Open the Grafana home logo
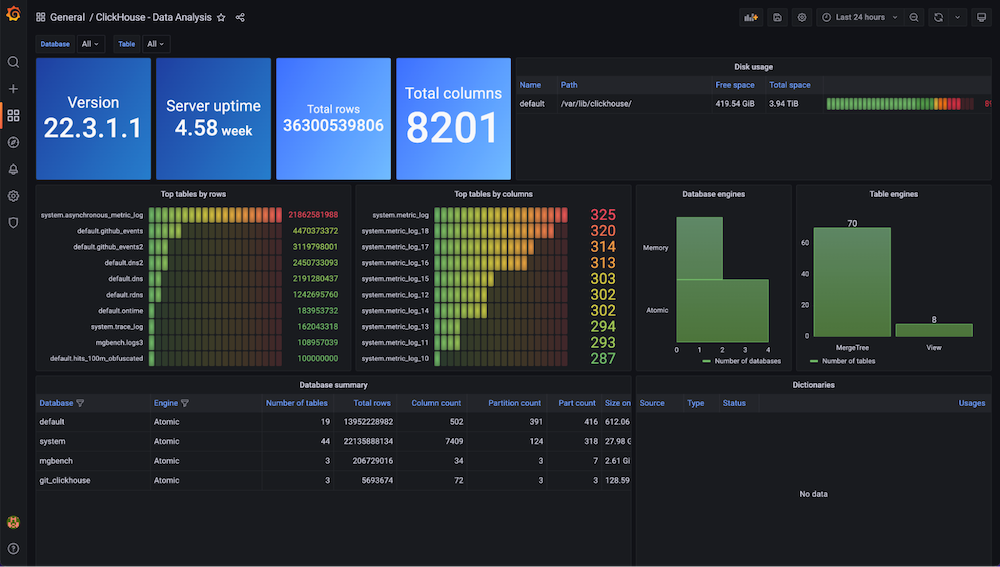This screenshot has width=1000, height=567. [x=13, y=13]
